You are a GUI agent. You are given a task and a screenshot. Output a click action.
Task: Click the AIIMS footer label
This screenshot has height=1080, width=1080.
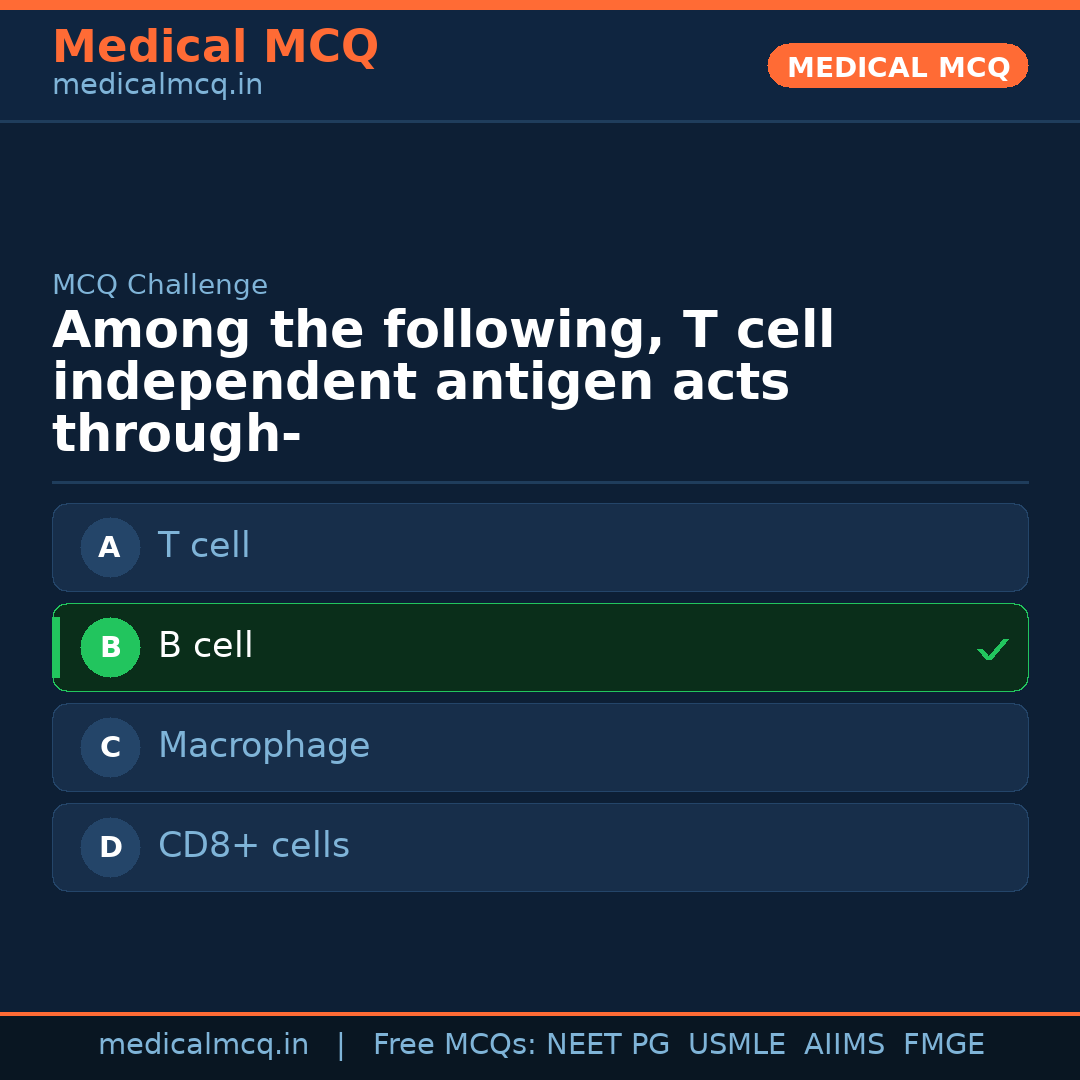point(844,1045)
